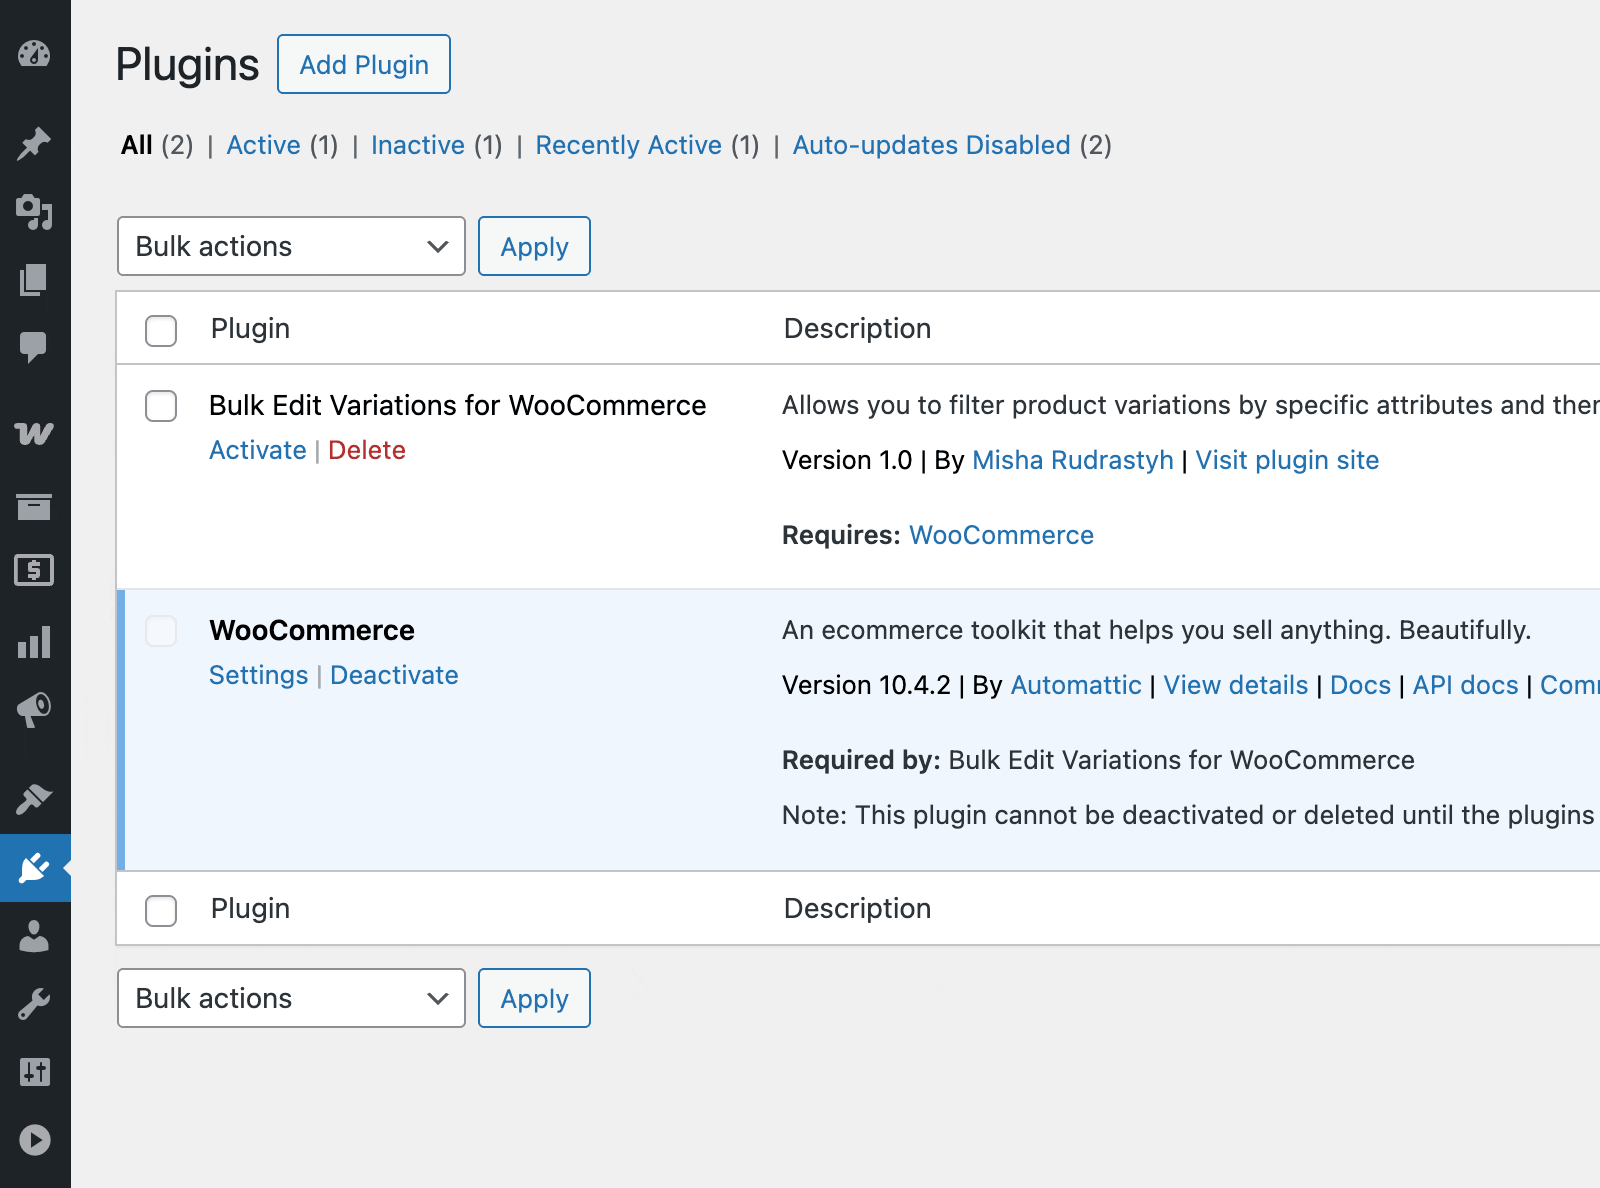Filter by Active plugins
The image size is (1600, 1188).
tap(263, 145)
